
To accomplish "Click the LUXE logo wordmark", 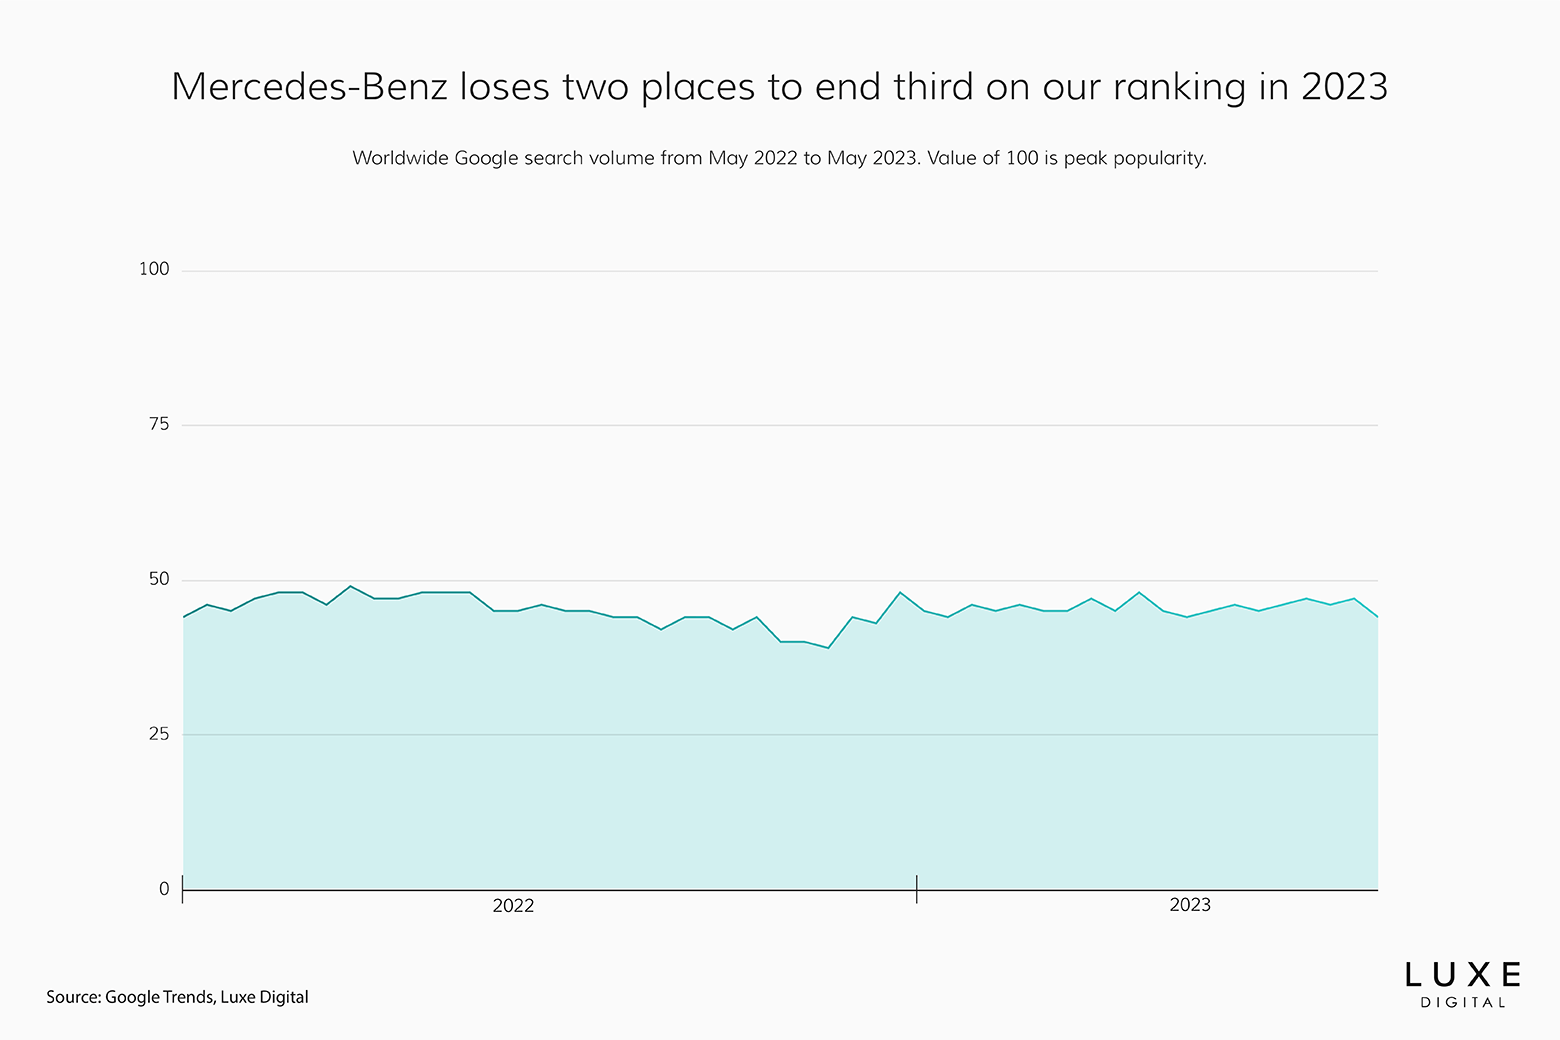I will pyautogui.click(x=1463, y=975).
